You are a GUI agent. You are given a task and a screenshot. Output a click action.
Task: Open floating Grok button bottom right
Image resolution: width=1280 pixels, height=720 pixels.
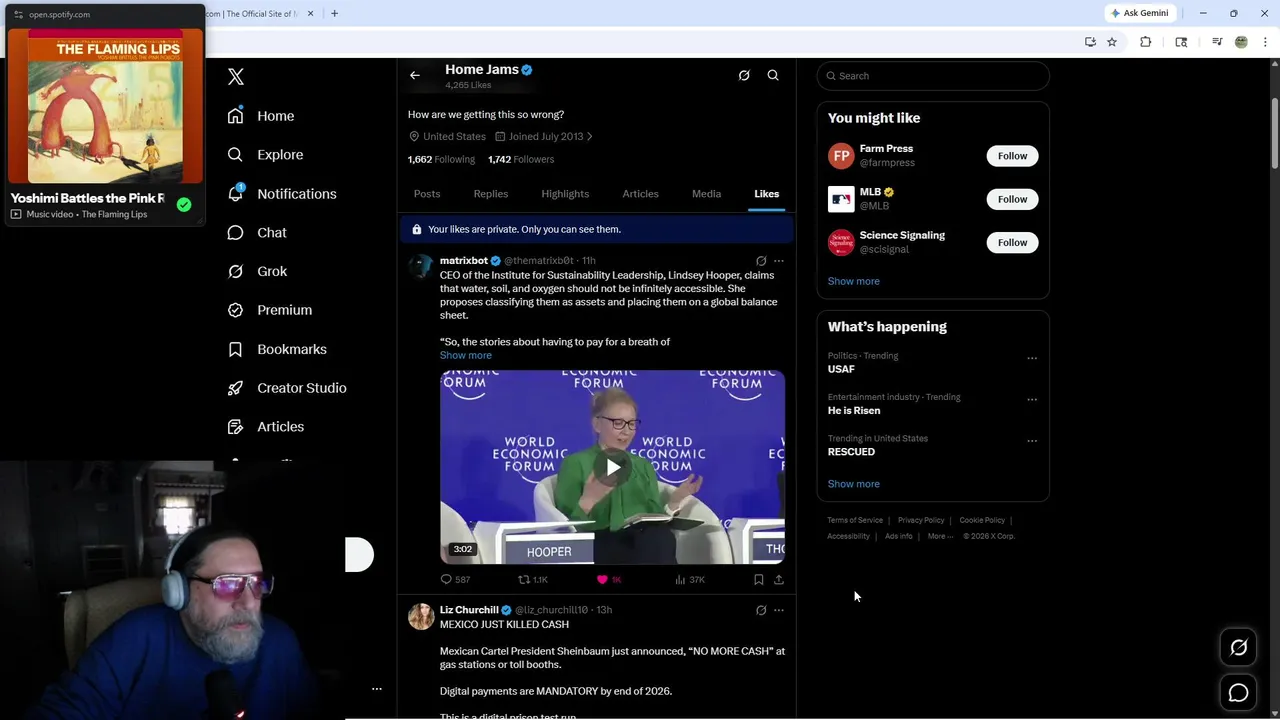pyautogui.click(x=1238, y=648)
